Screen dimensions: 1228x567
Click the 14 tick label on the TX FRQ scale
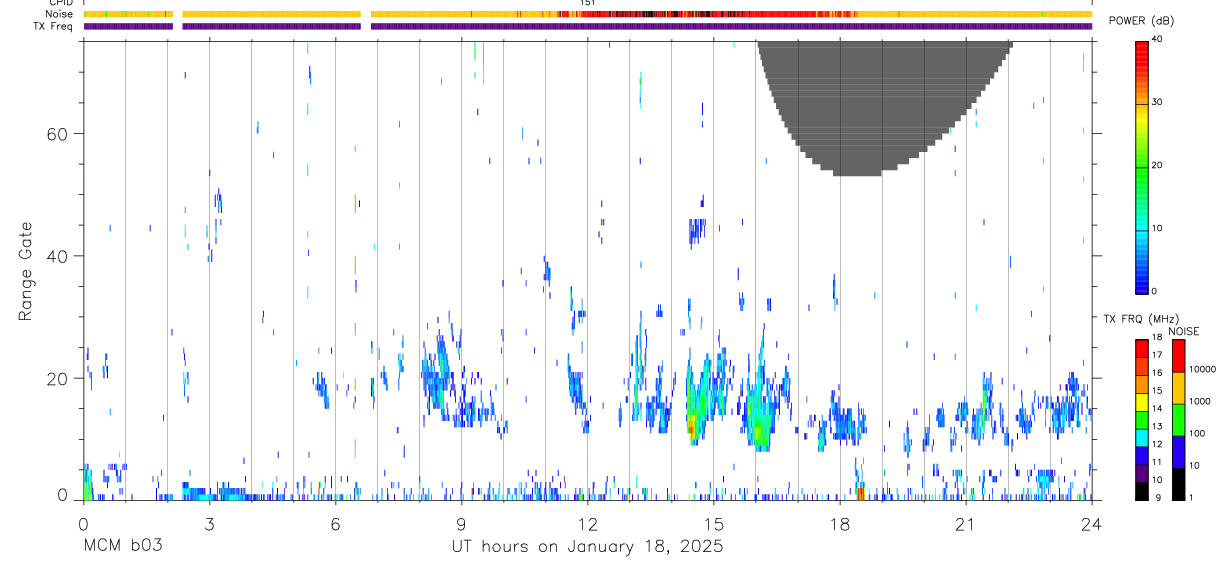[x=1157, y=408]
